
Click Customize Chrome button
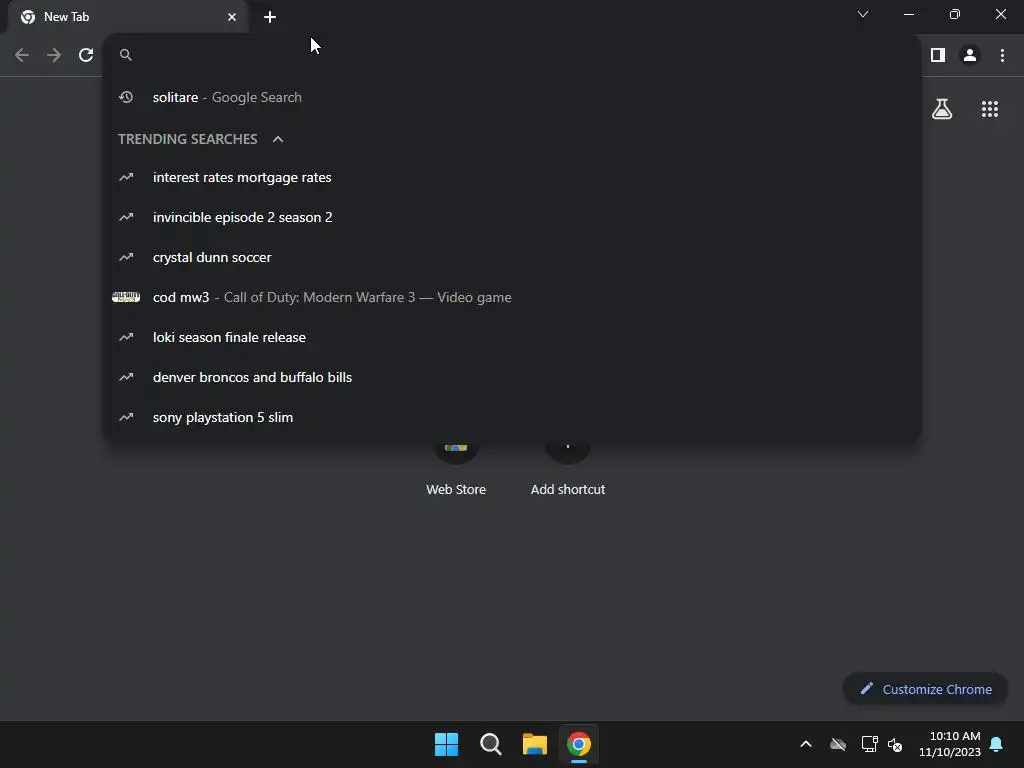tap(925, 689)
